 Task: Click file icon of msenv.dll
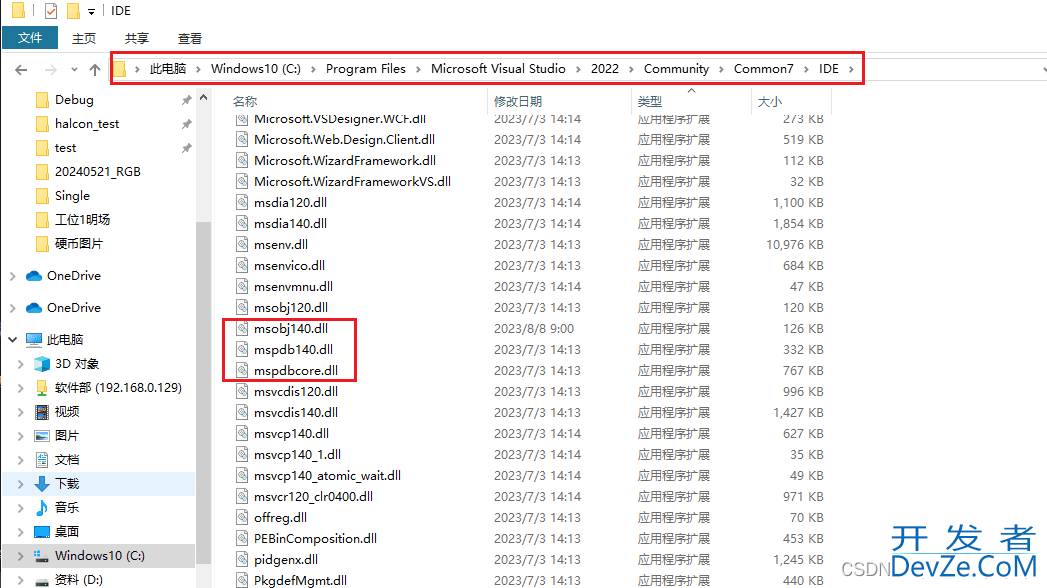click(242, 244)
